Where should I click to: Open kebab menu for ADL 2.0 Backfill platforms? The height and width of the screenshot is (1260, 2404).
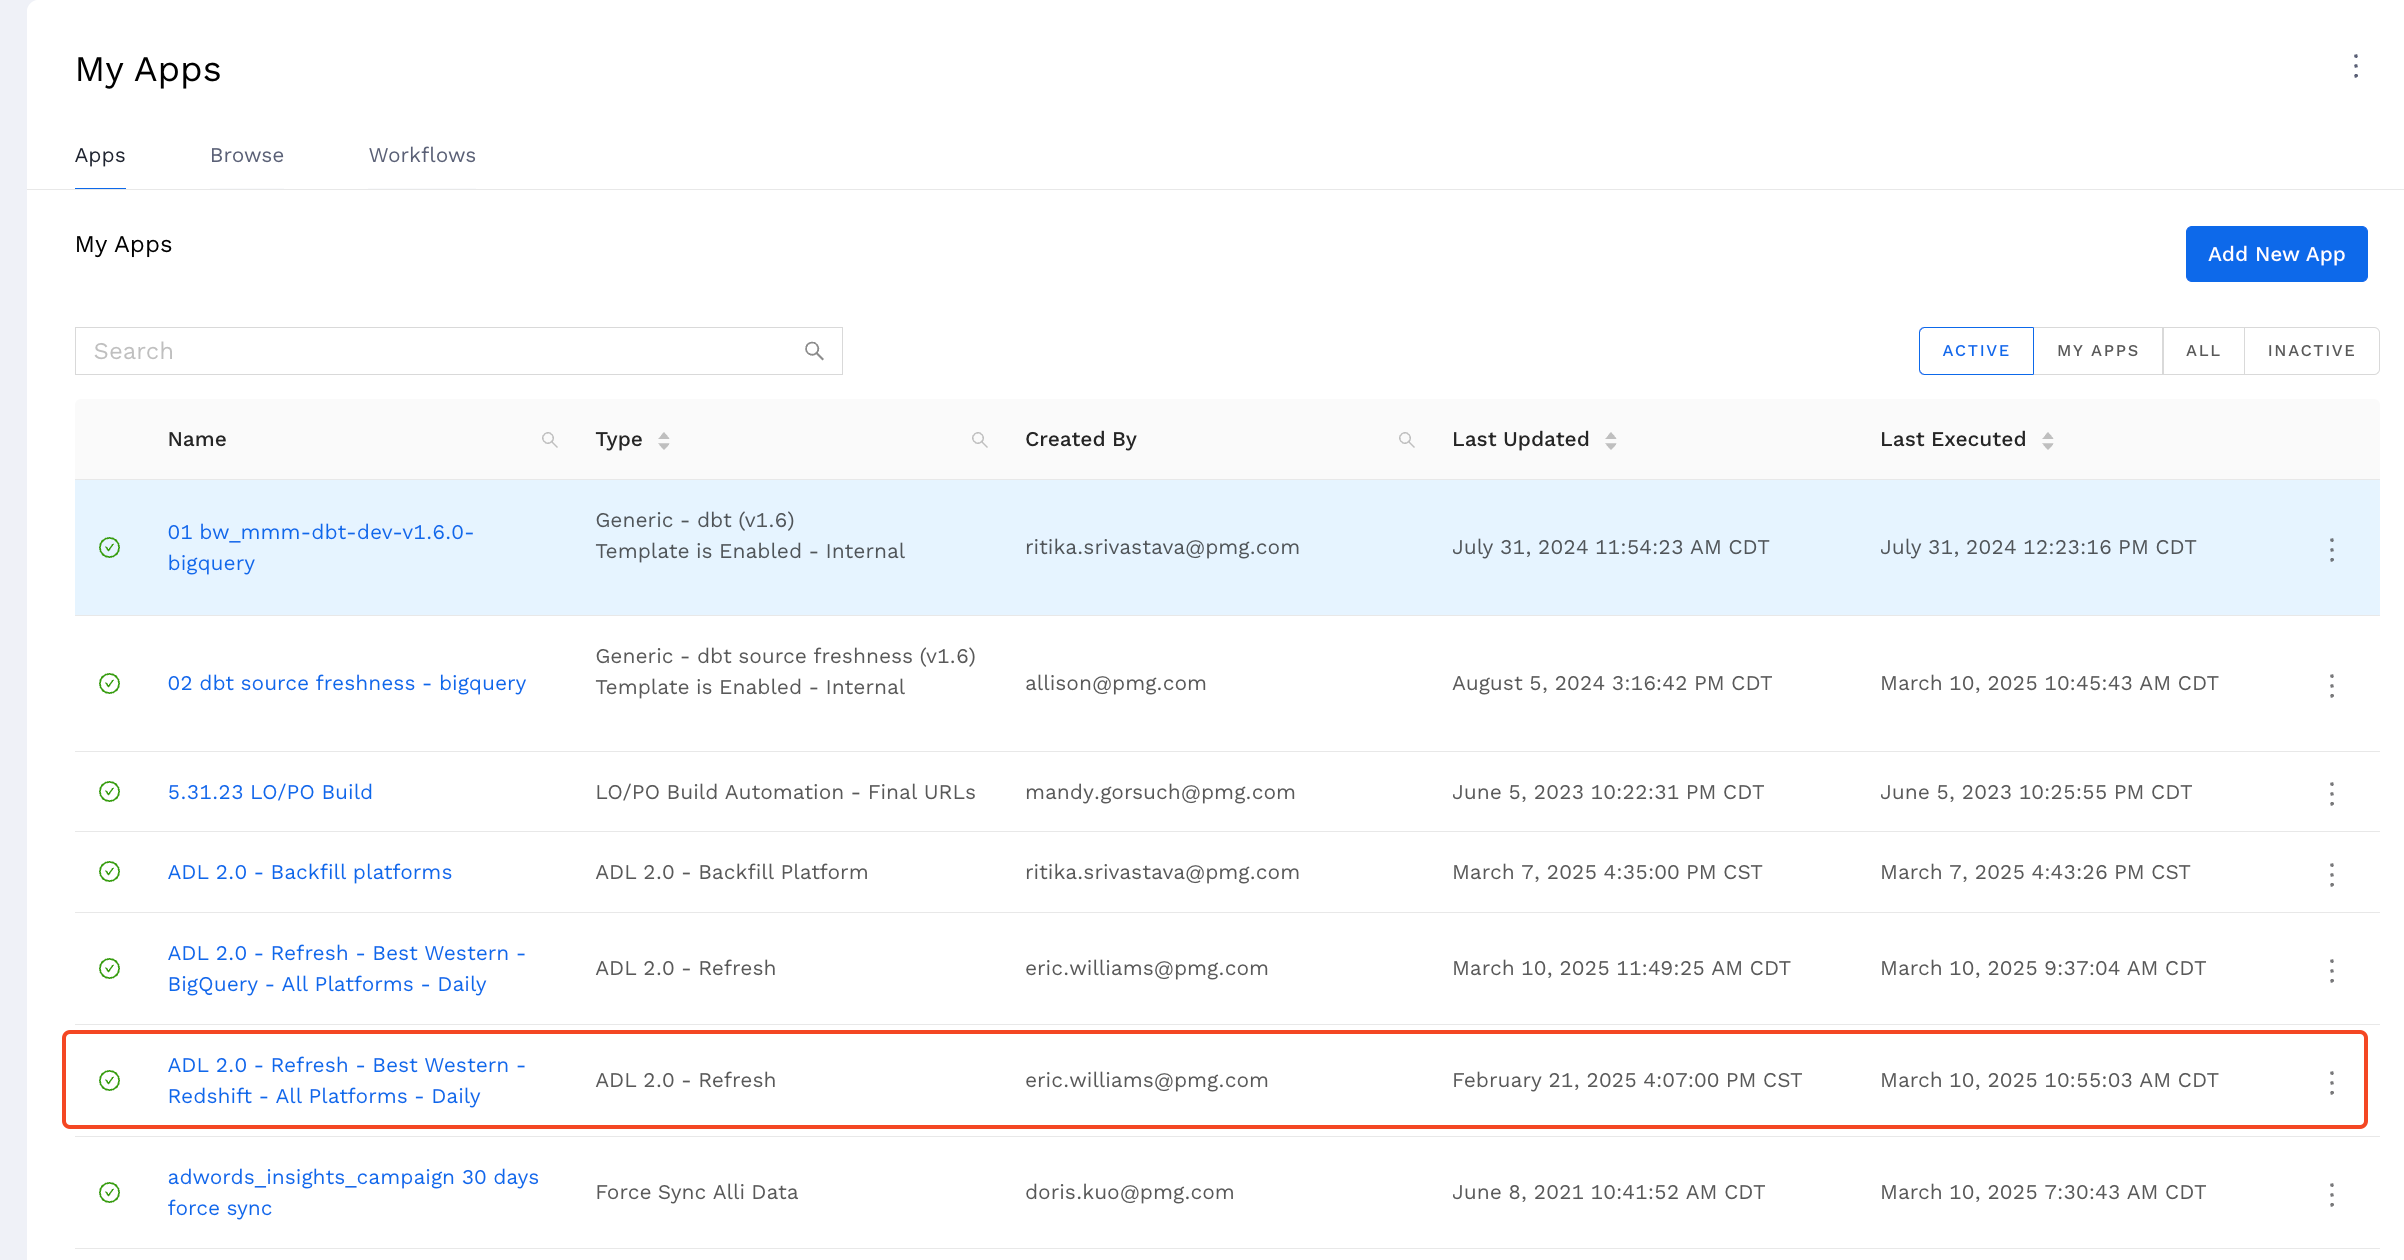[x=2331, y=874]
